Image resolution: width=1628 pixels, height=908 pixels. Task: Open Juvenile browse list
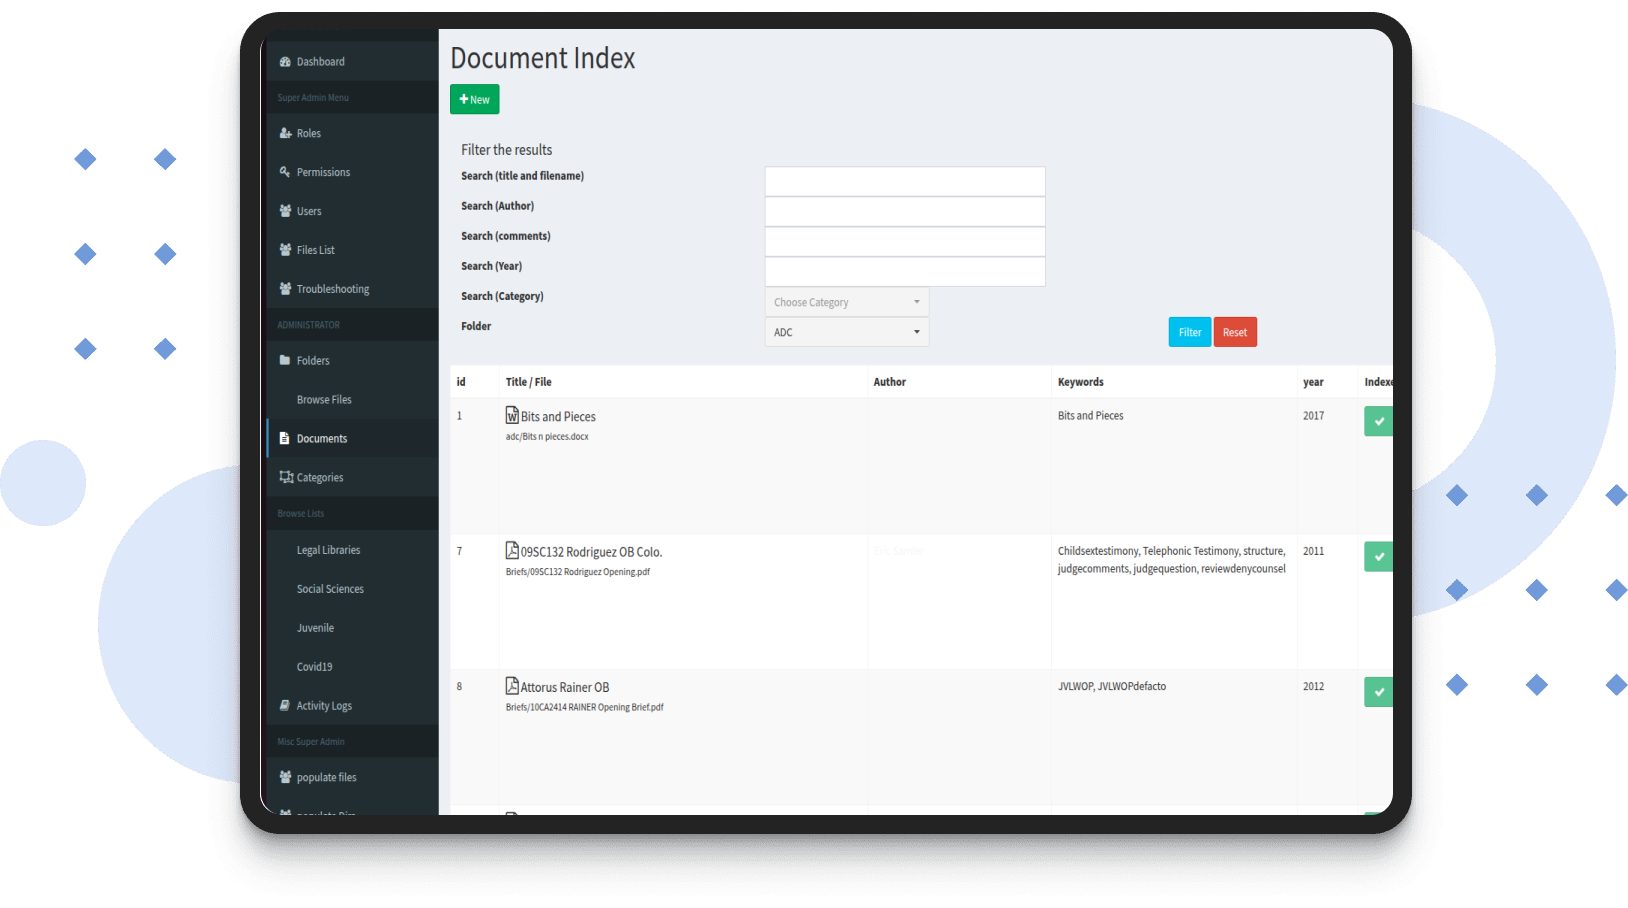tap(352, 628)
